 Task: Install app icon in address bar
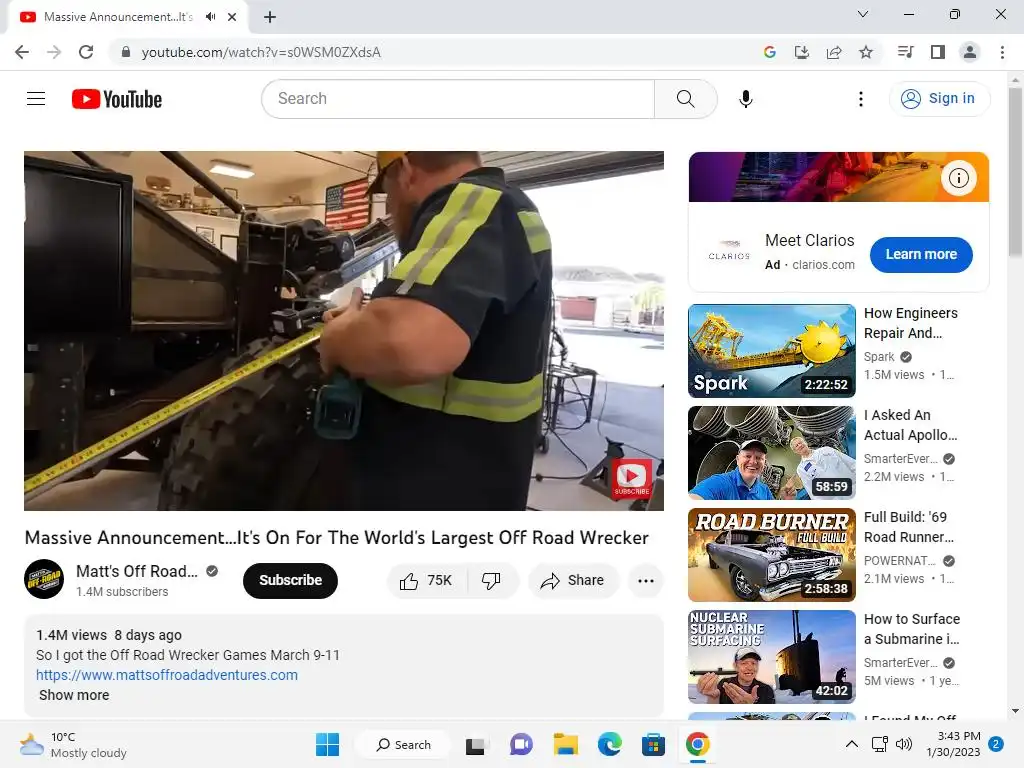802,52
